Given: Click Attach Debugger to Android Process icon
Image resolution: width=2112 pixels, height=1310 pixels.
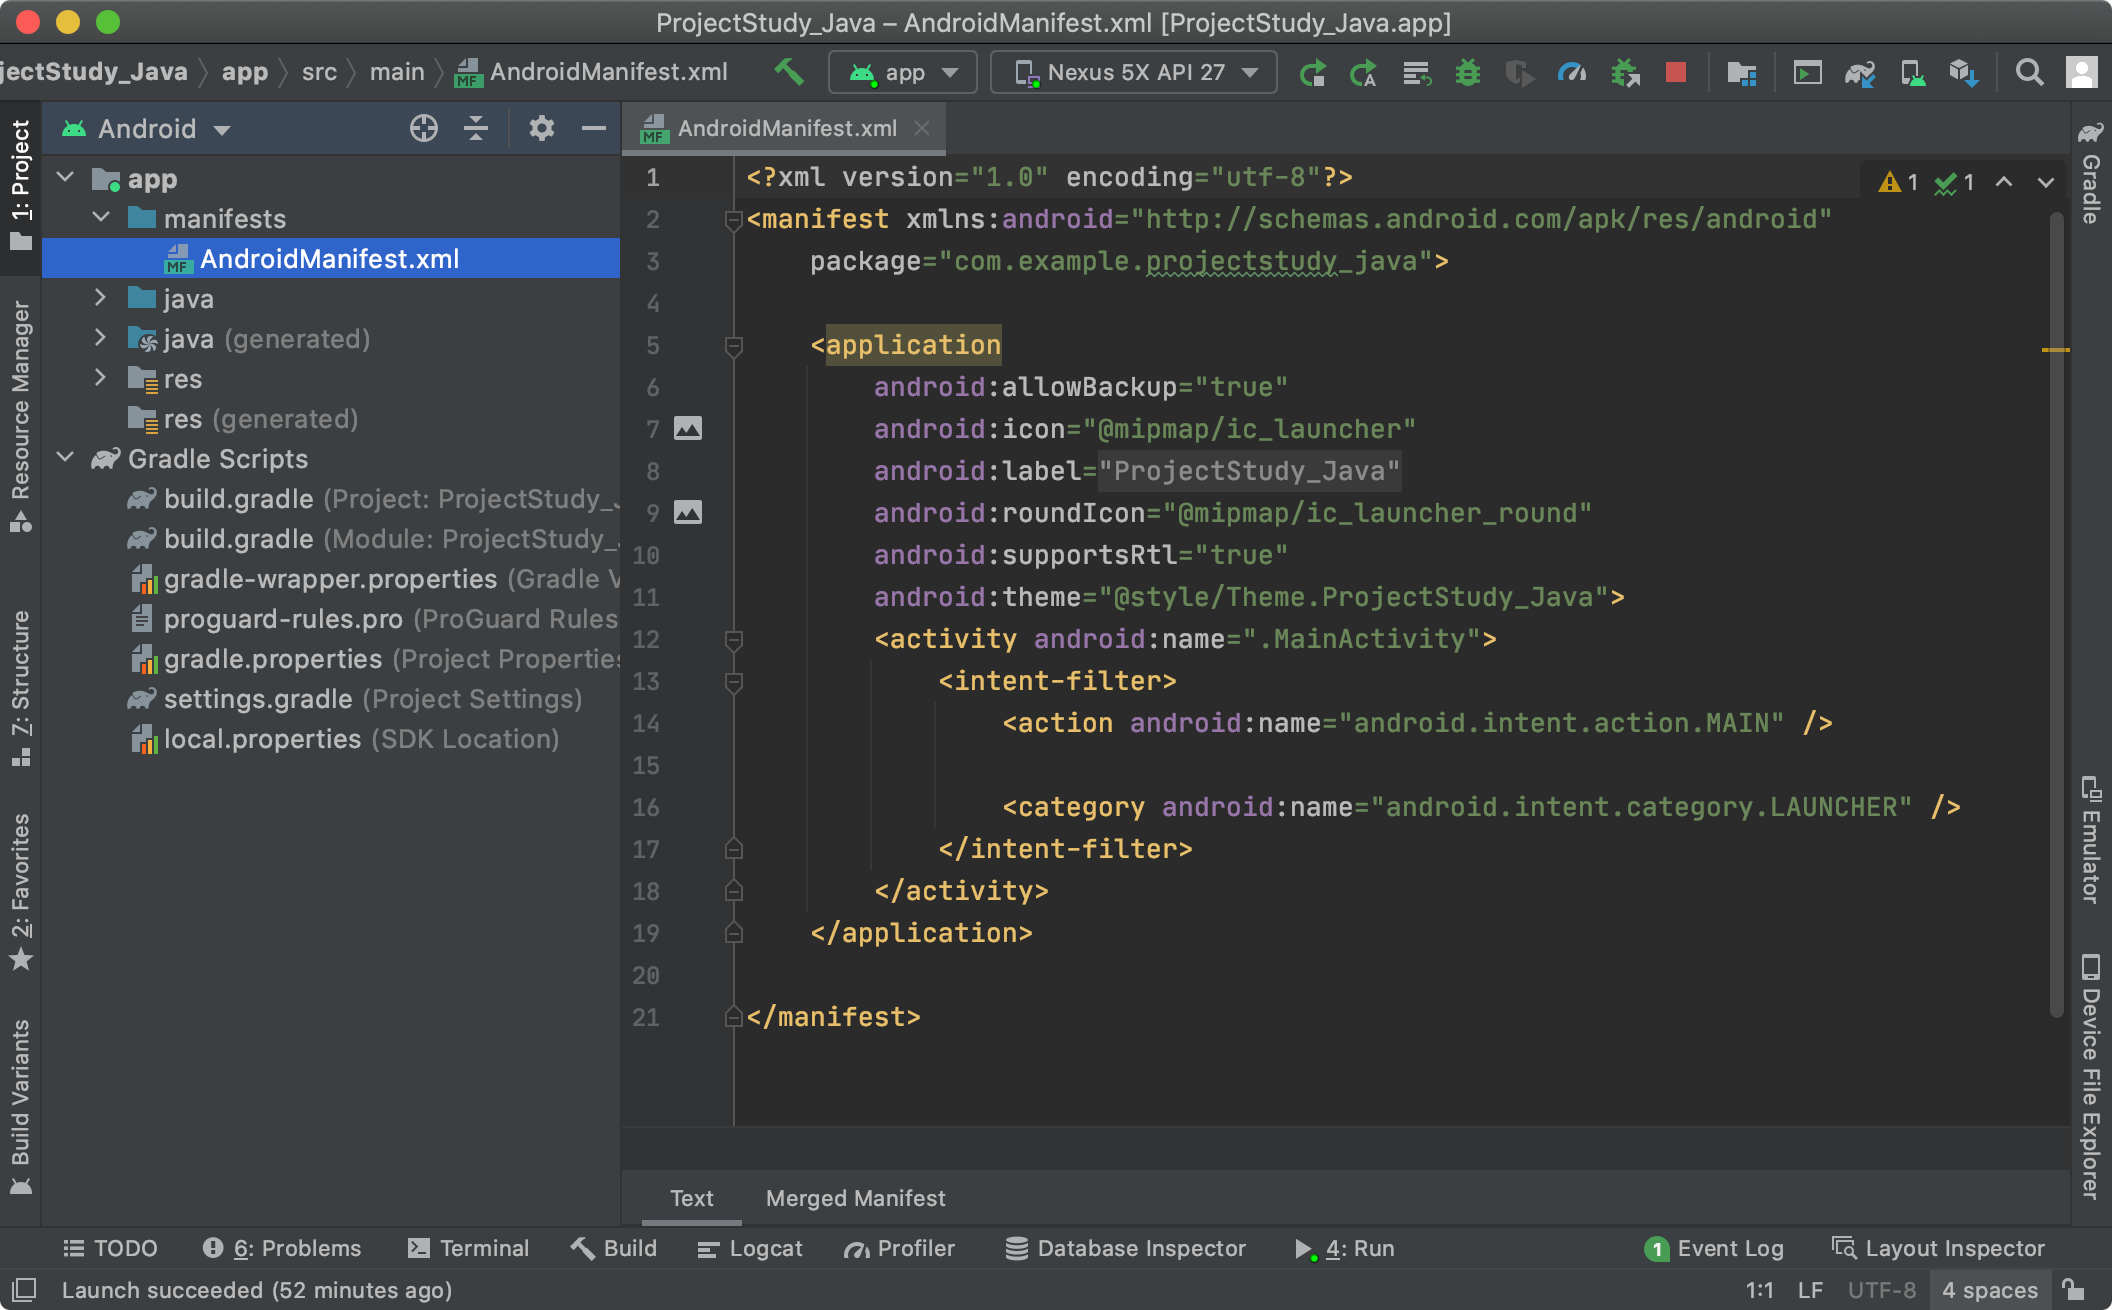Looking at the screenshot, I should pyautogui.click(x=1625, y=73).
